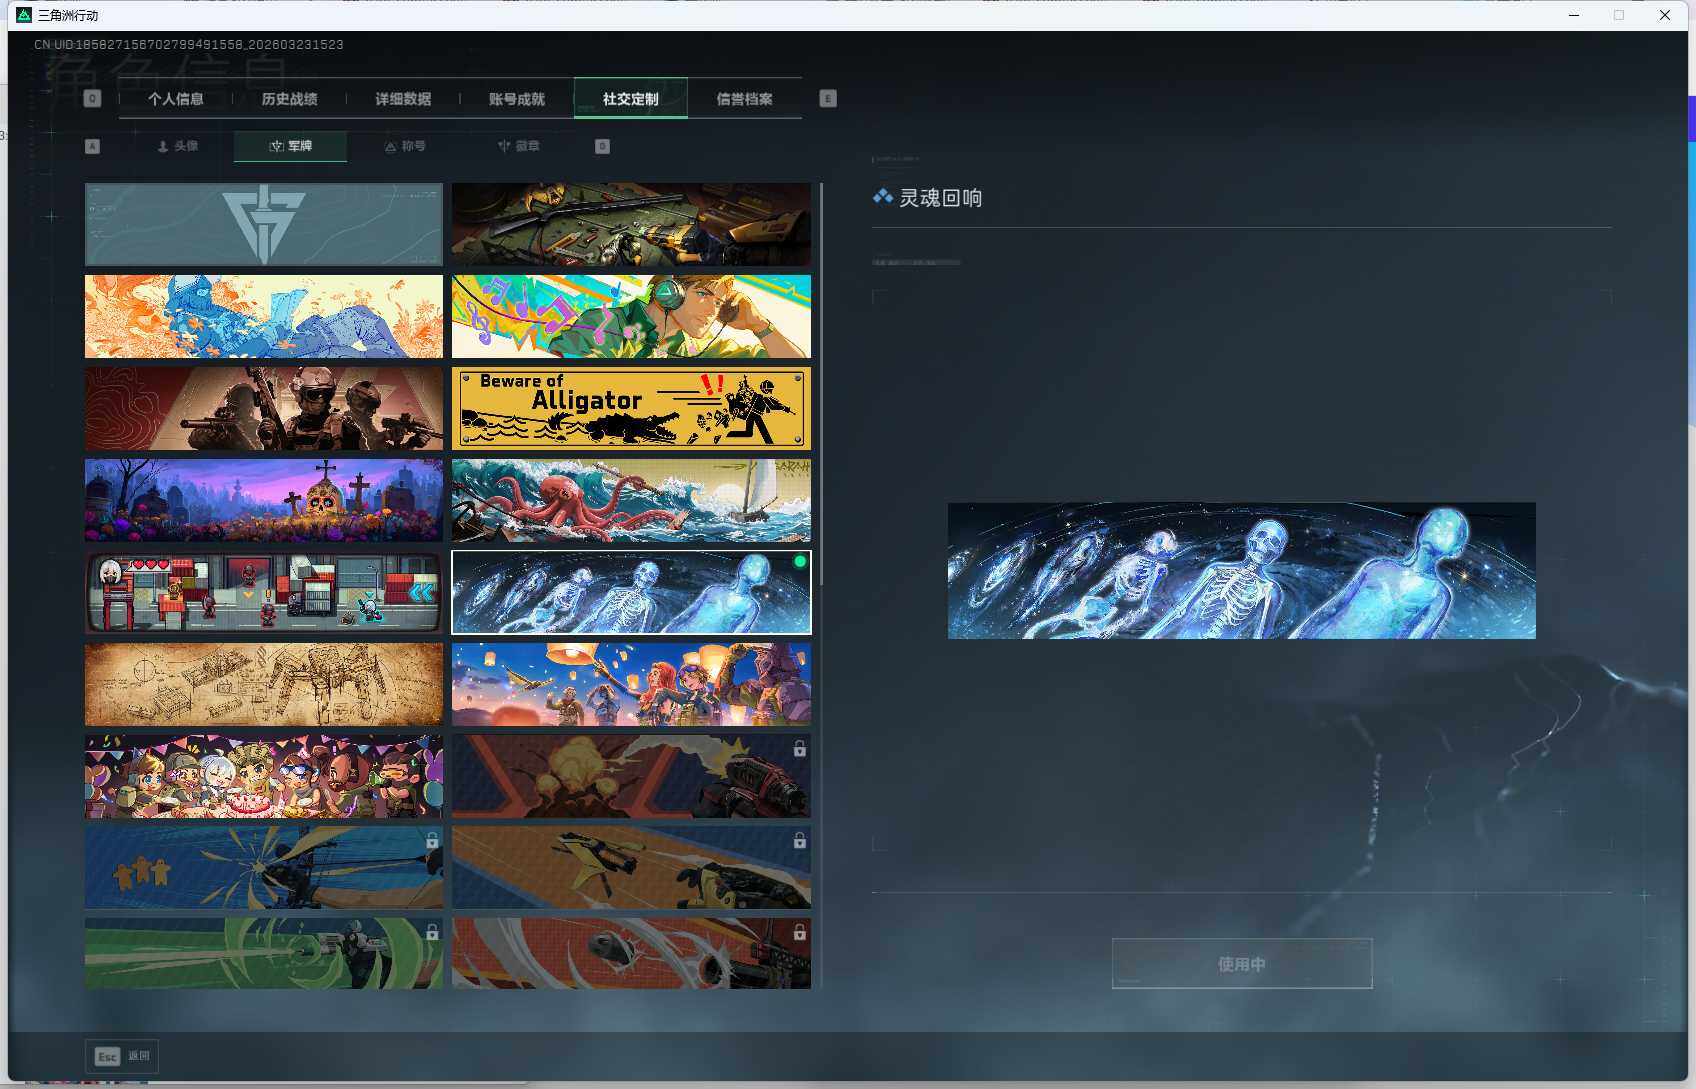Select the red octopus ocean banner
This screenshot has height=1089, width=1696.
point(631,500)
